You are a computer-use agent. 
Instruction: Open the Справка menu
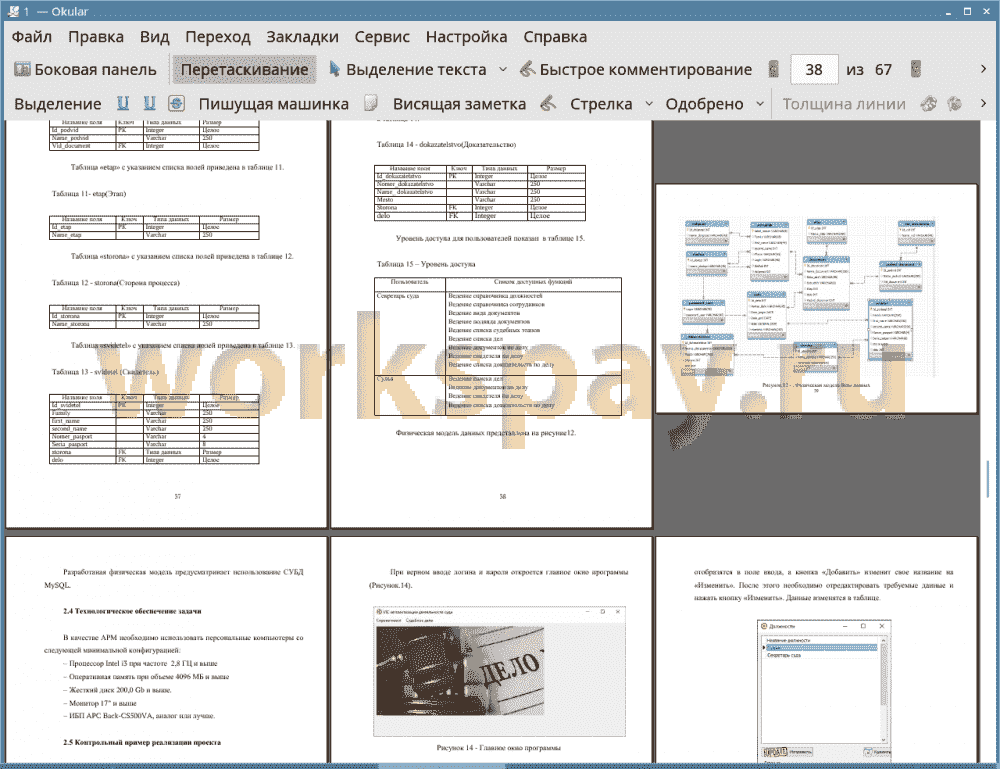555,37
